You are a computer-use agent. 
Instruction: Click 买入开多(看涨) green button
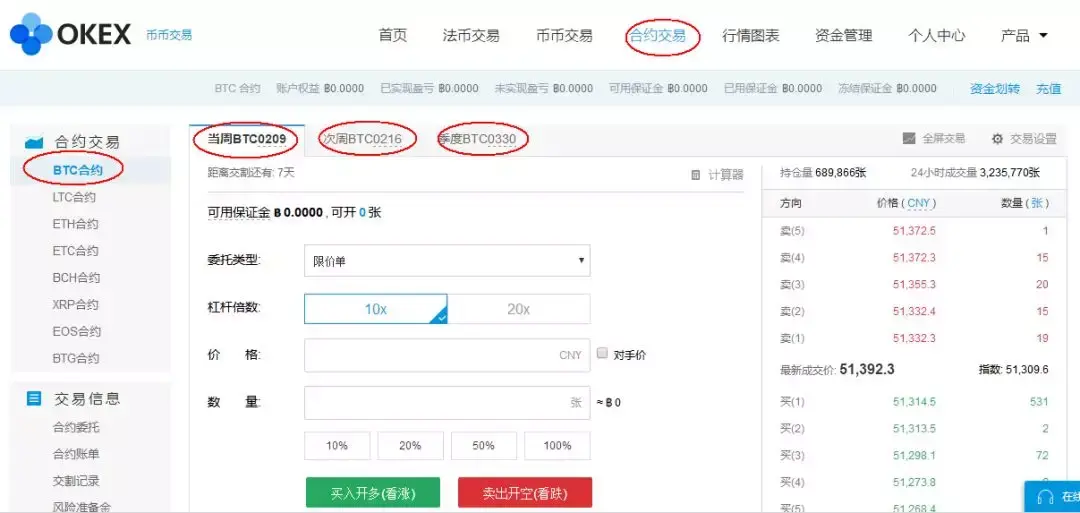pos(373,494)
